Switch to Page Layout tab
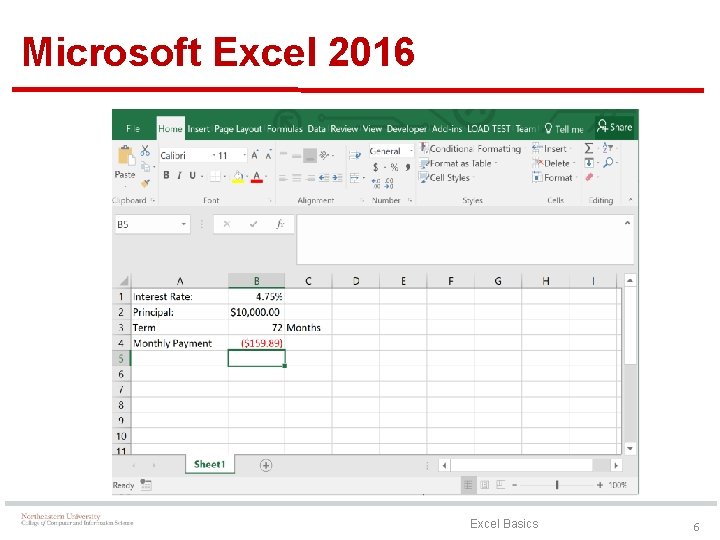This screenshot has width=720, height=540. 238,129
